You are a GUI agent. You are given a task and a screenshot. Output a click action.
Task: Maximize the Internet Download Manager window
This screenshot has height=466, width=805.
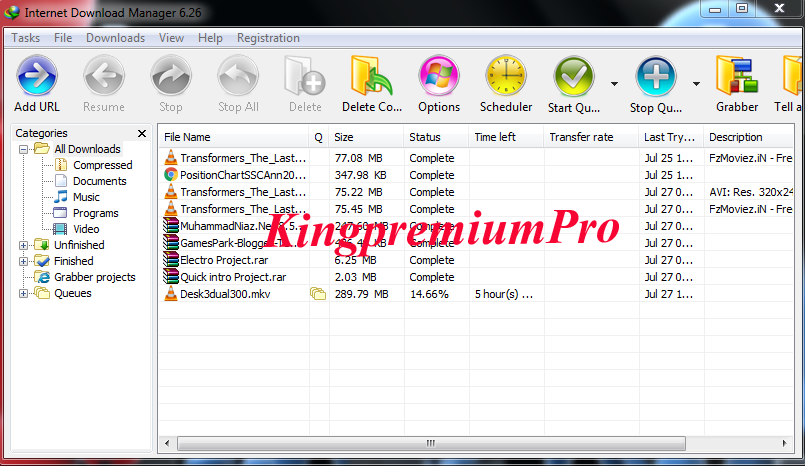pyautogui.click(x=742, y=8)
